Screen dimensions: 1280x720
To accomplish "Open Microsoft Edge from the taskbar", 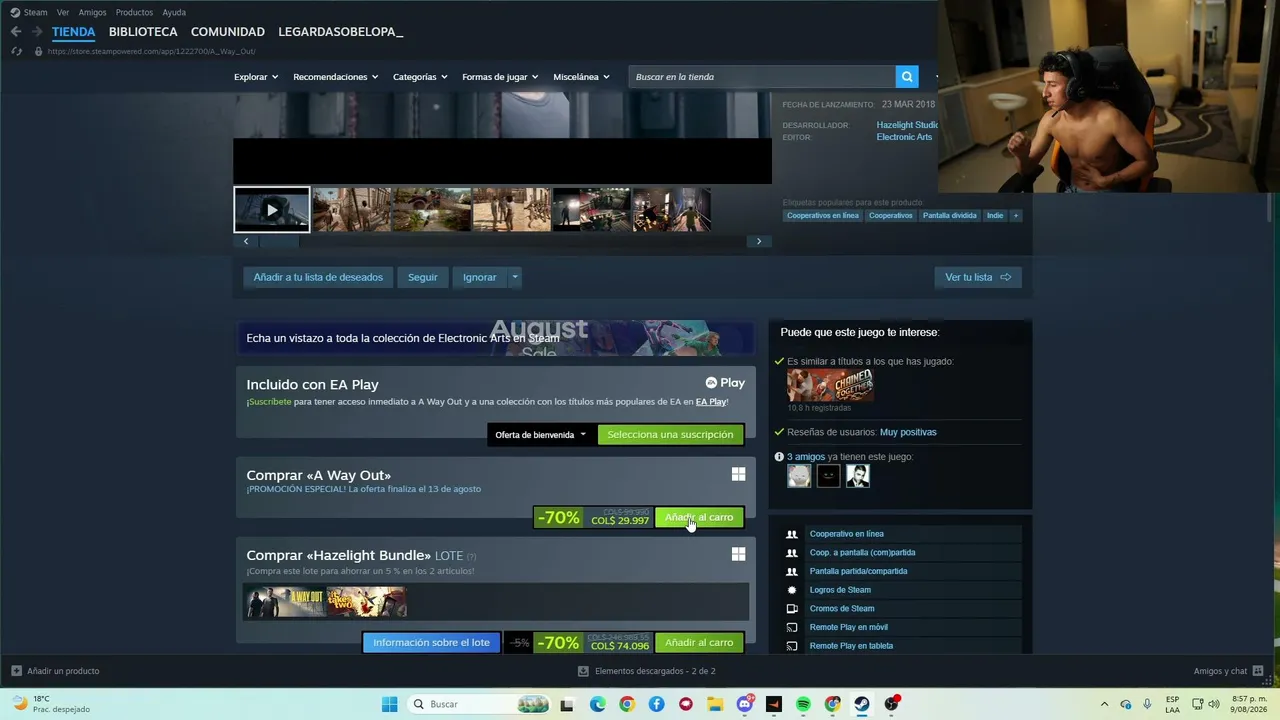I will pyautogui.click(x=597, y=704).
